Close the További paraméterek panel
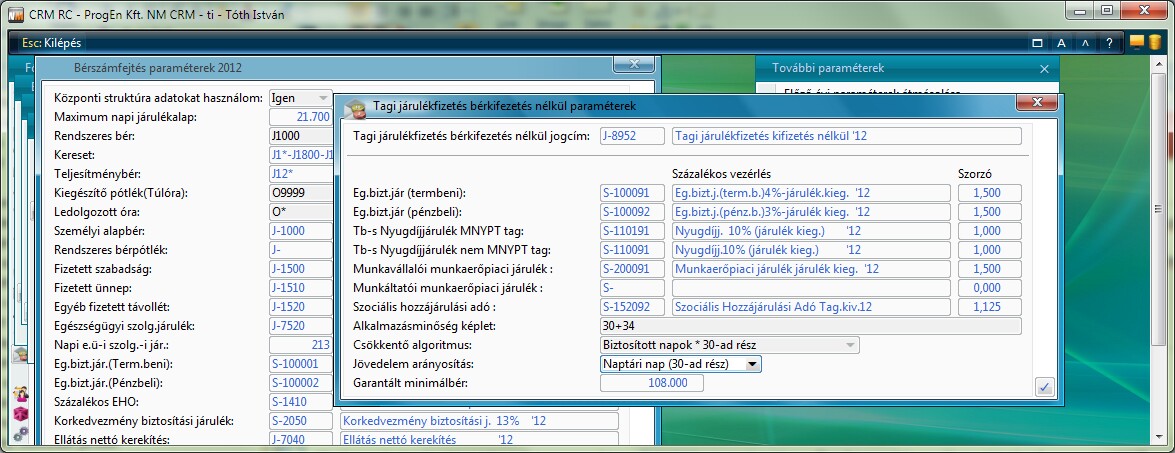Viewport: 1175px width, 453px height. click(x=1045, y=68)
